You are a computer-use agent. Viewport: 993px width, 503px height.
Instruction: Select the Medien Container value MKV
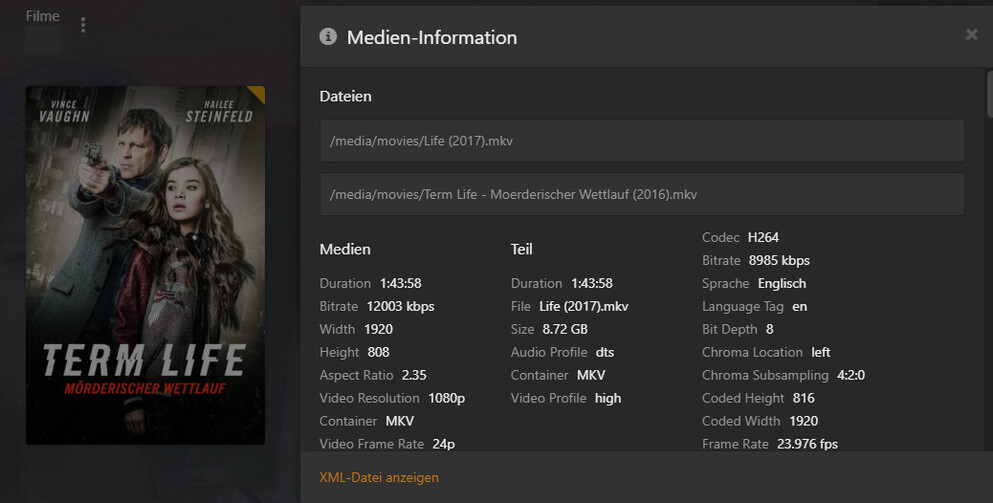point(400,421)
